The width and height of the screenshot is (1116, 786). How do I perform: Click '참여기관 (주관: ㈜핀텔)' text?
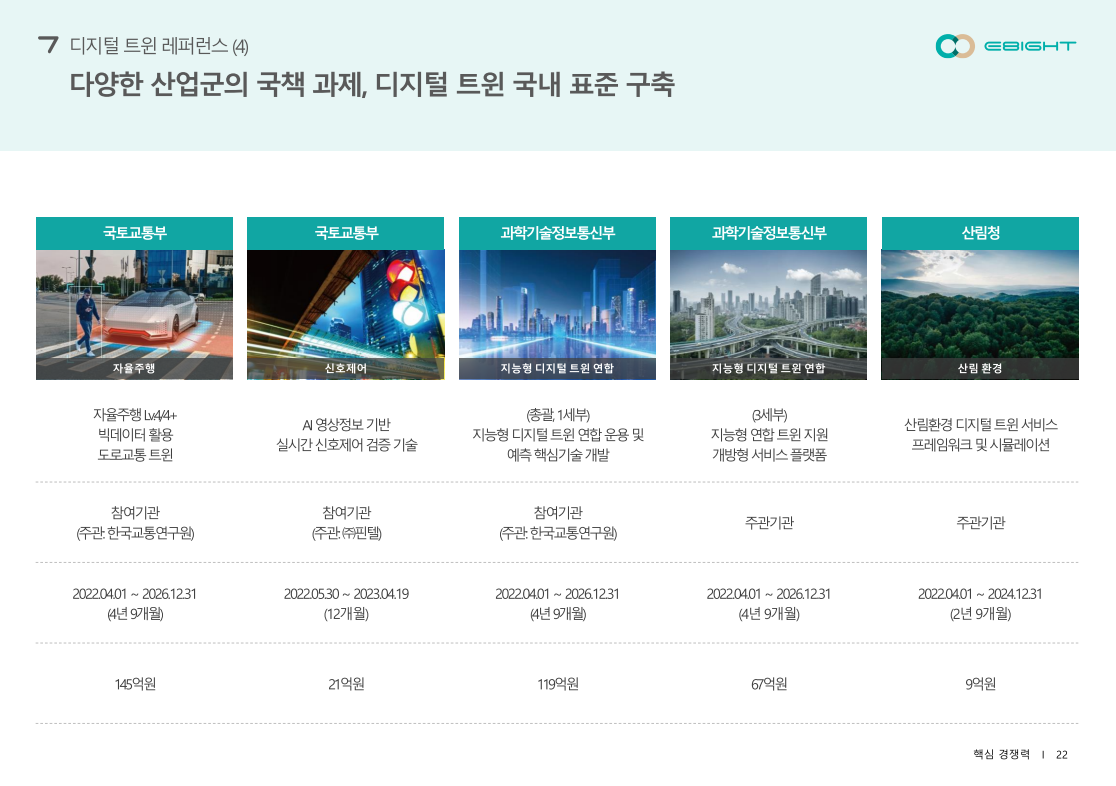[347, 523]
